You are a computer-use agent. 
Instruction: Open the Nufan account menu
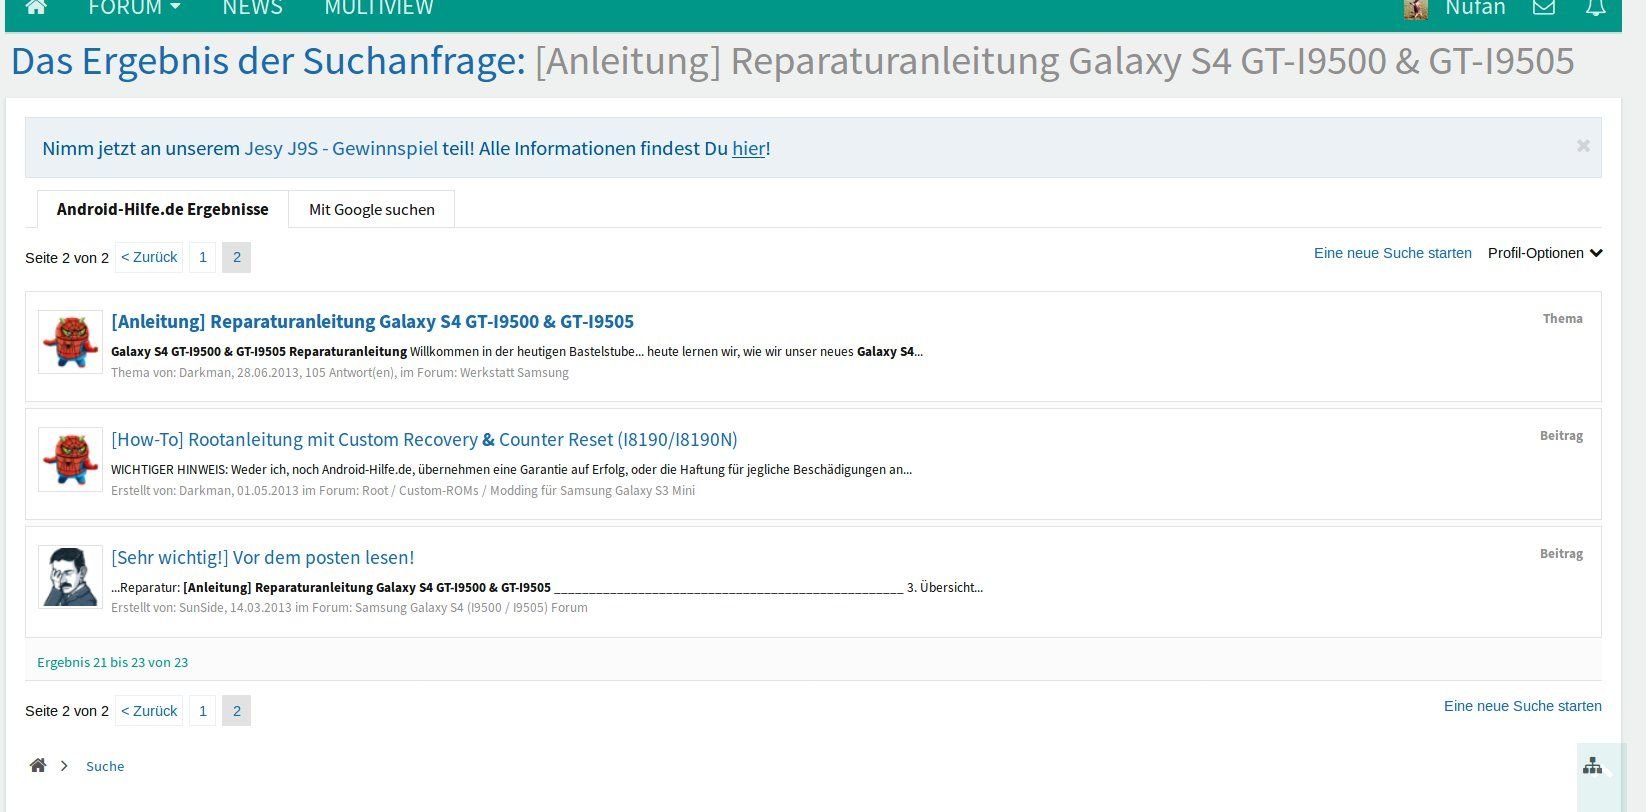click(x=1475, y=8)
